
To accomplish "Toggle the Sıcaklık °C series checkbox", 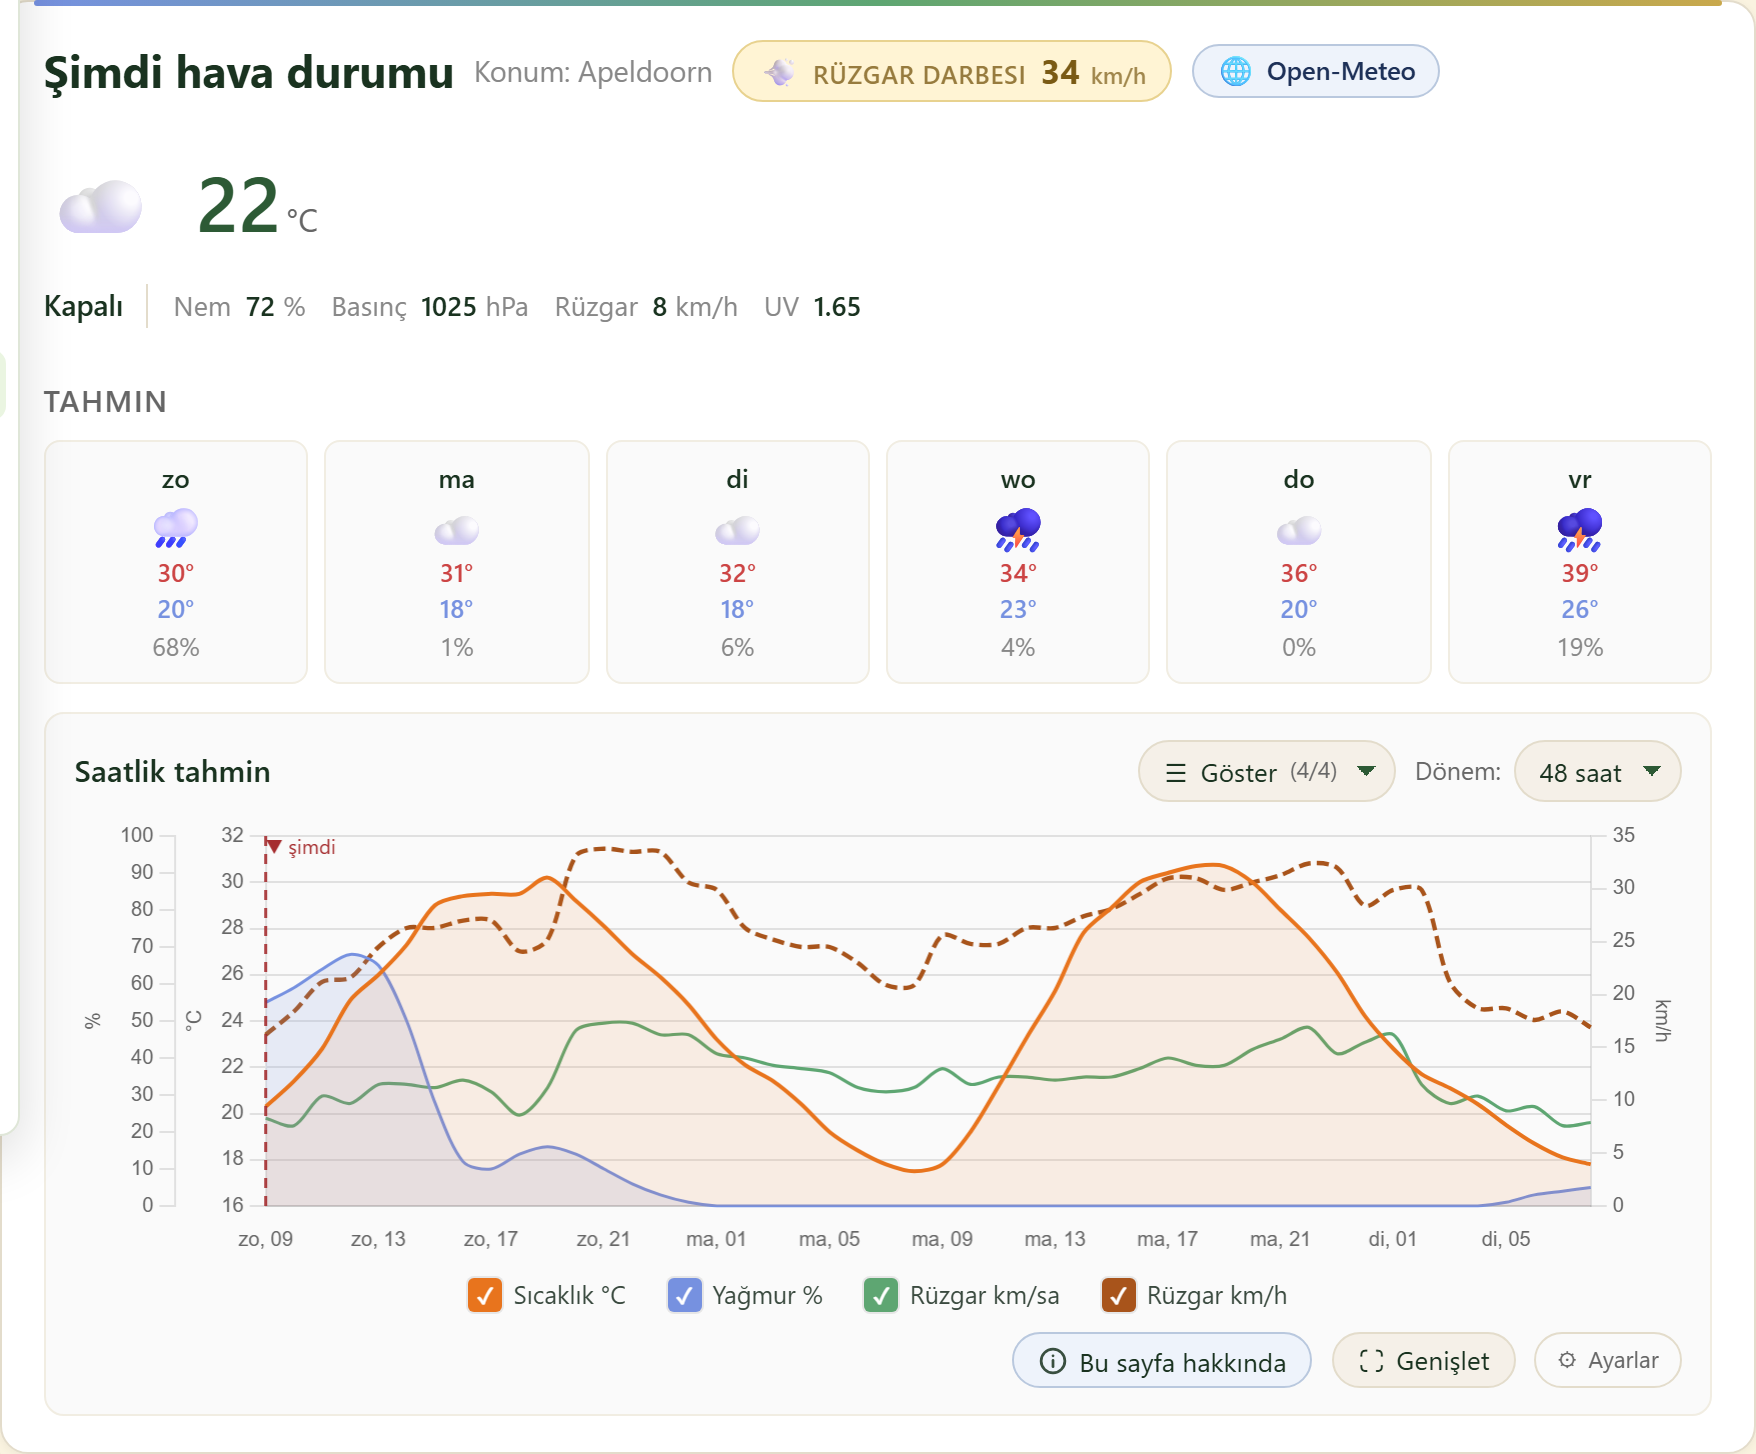I will coord(485,1295).
